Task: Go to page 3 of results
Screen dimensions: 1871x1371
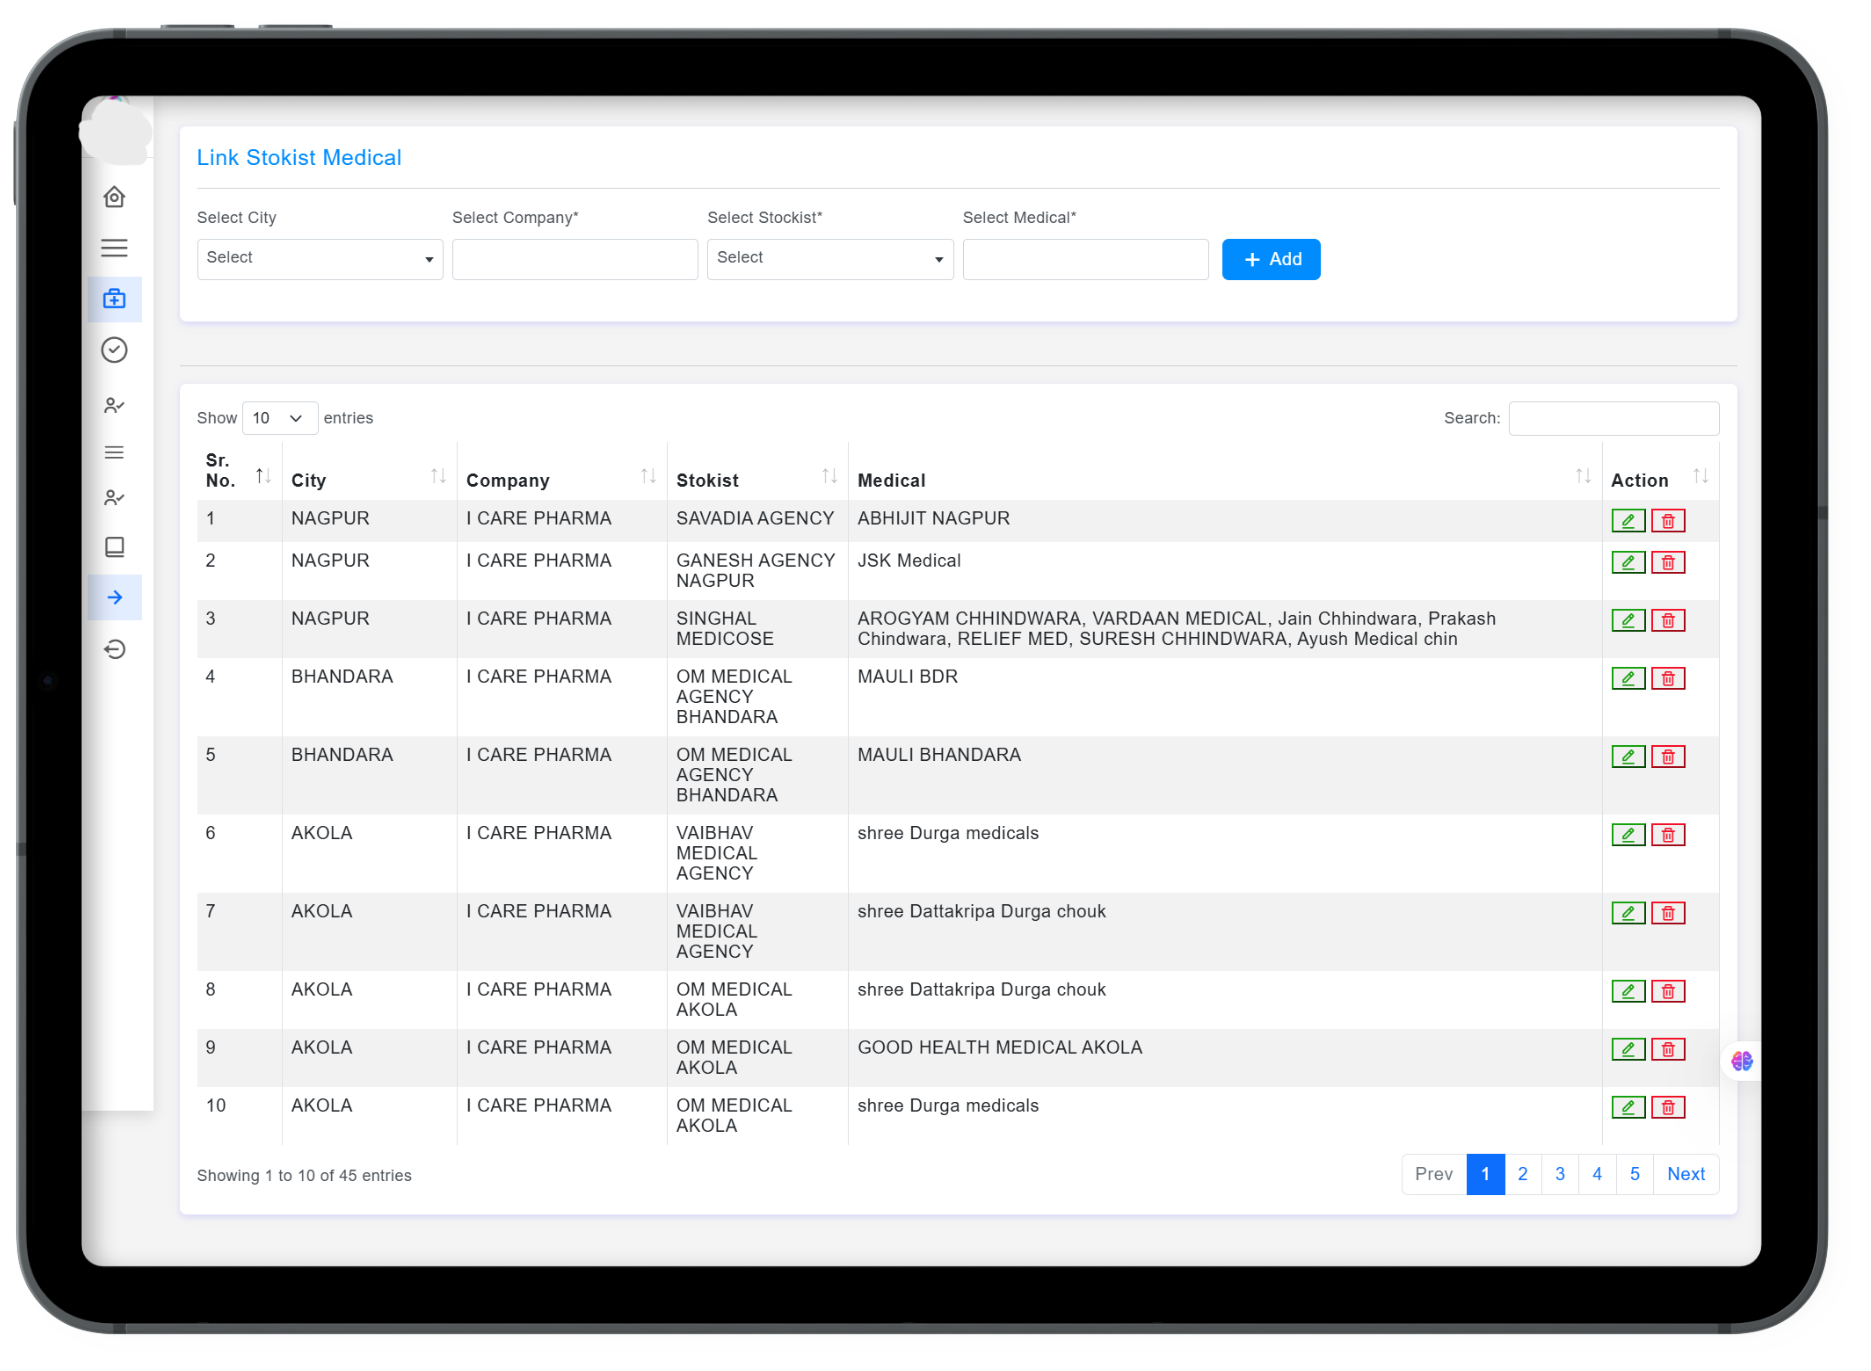Action: coord(1559,1174)
